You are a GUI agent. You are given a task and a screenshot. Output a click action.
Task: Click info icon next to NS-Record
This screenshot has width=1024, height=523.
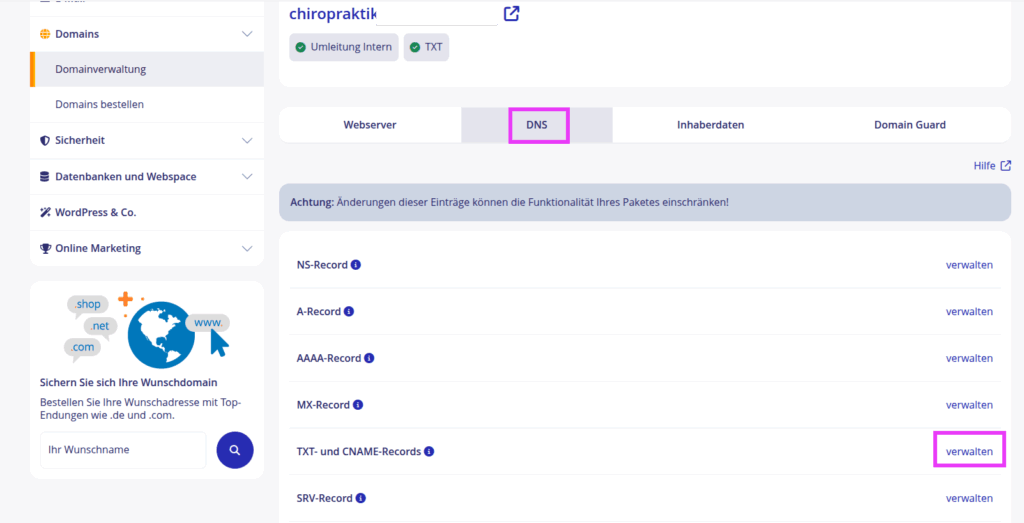point(356,265)
